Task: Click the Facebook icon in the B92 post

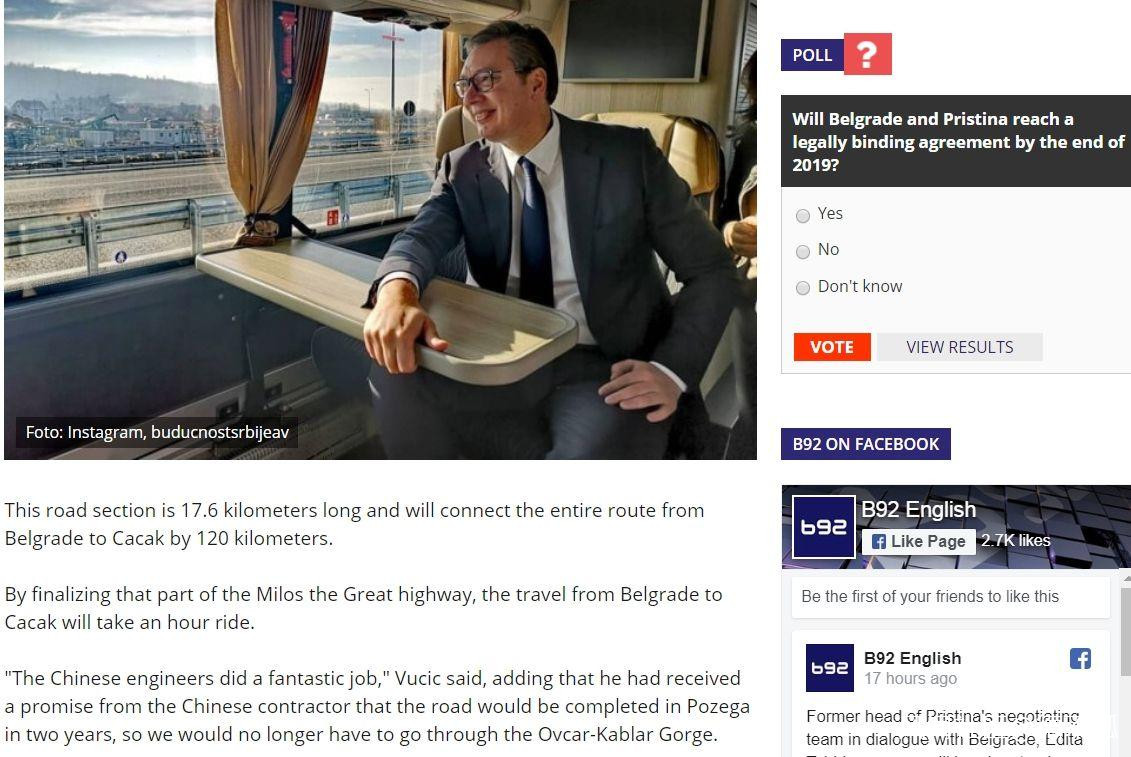Action: (1080, 658)
